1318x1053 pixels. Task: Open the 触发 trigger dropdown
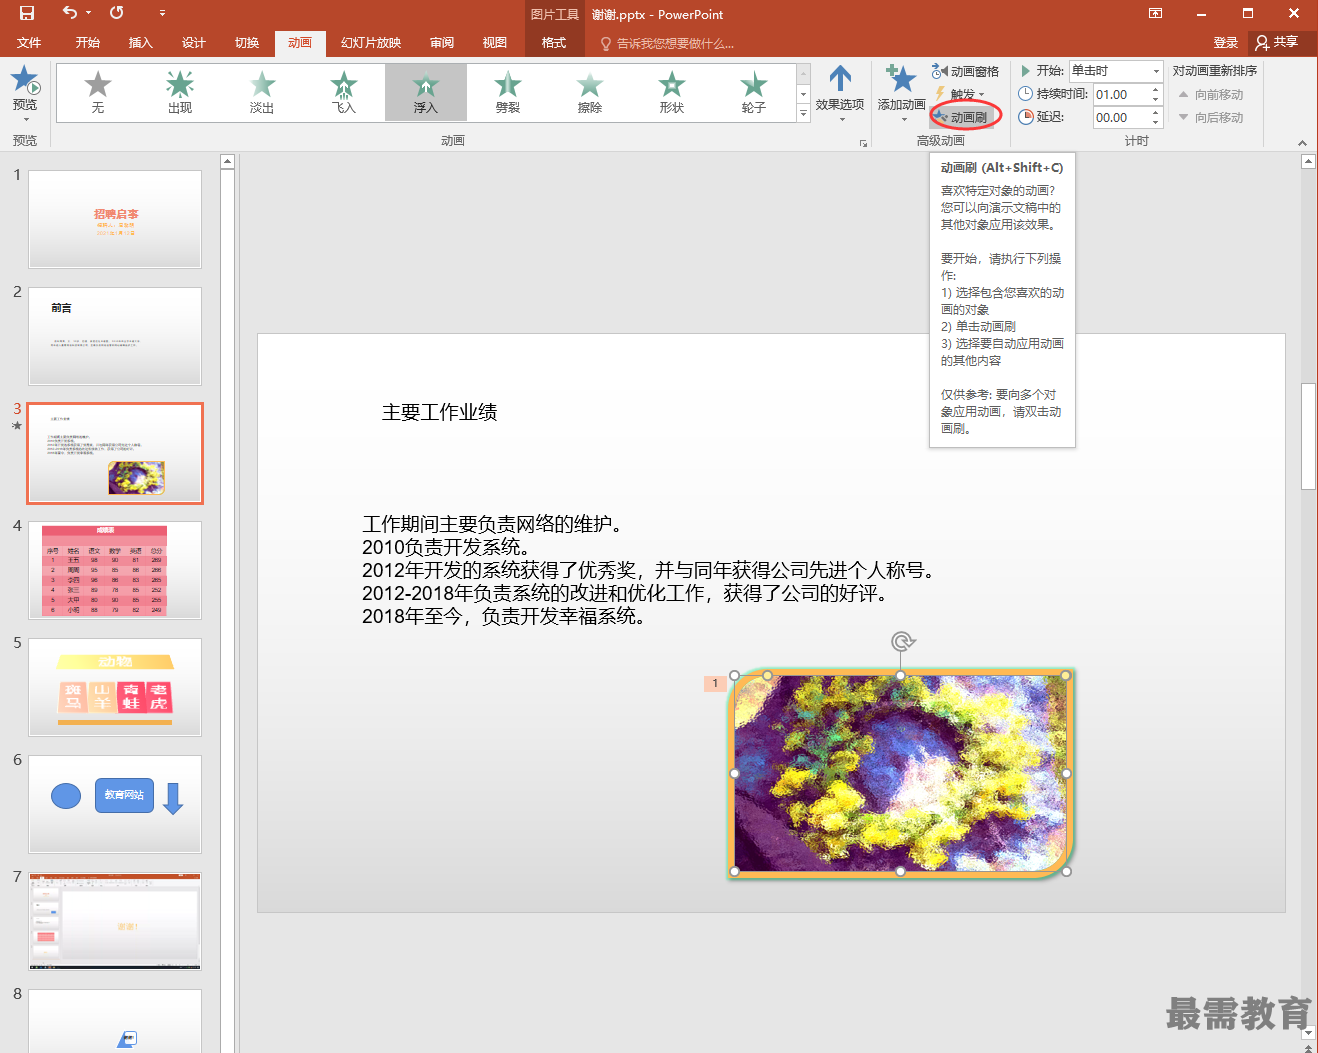960,94
